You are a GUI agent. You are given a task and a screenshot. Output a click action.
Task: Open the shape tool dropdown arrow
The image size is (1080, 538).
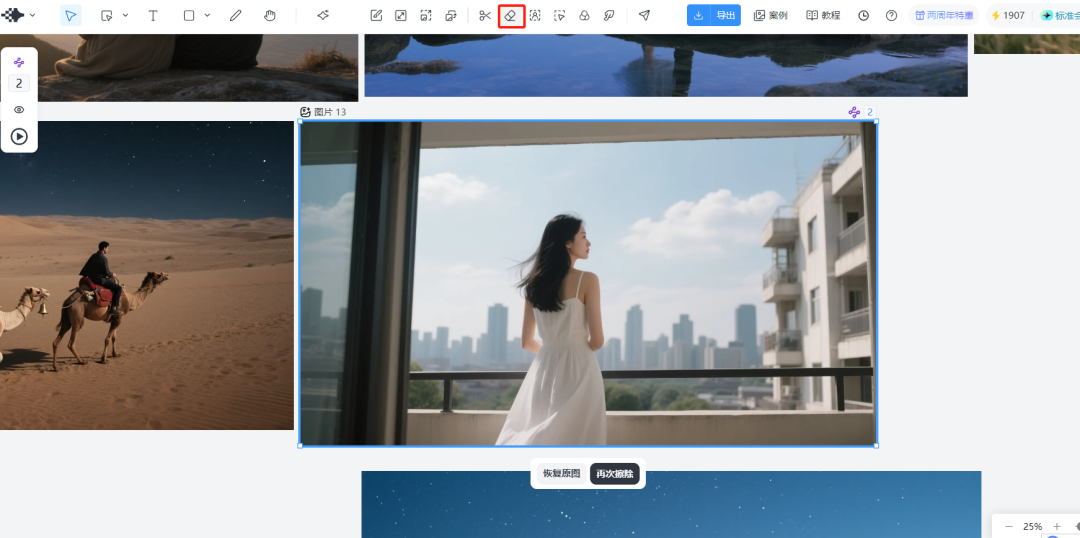pos(207,16)
